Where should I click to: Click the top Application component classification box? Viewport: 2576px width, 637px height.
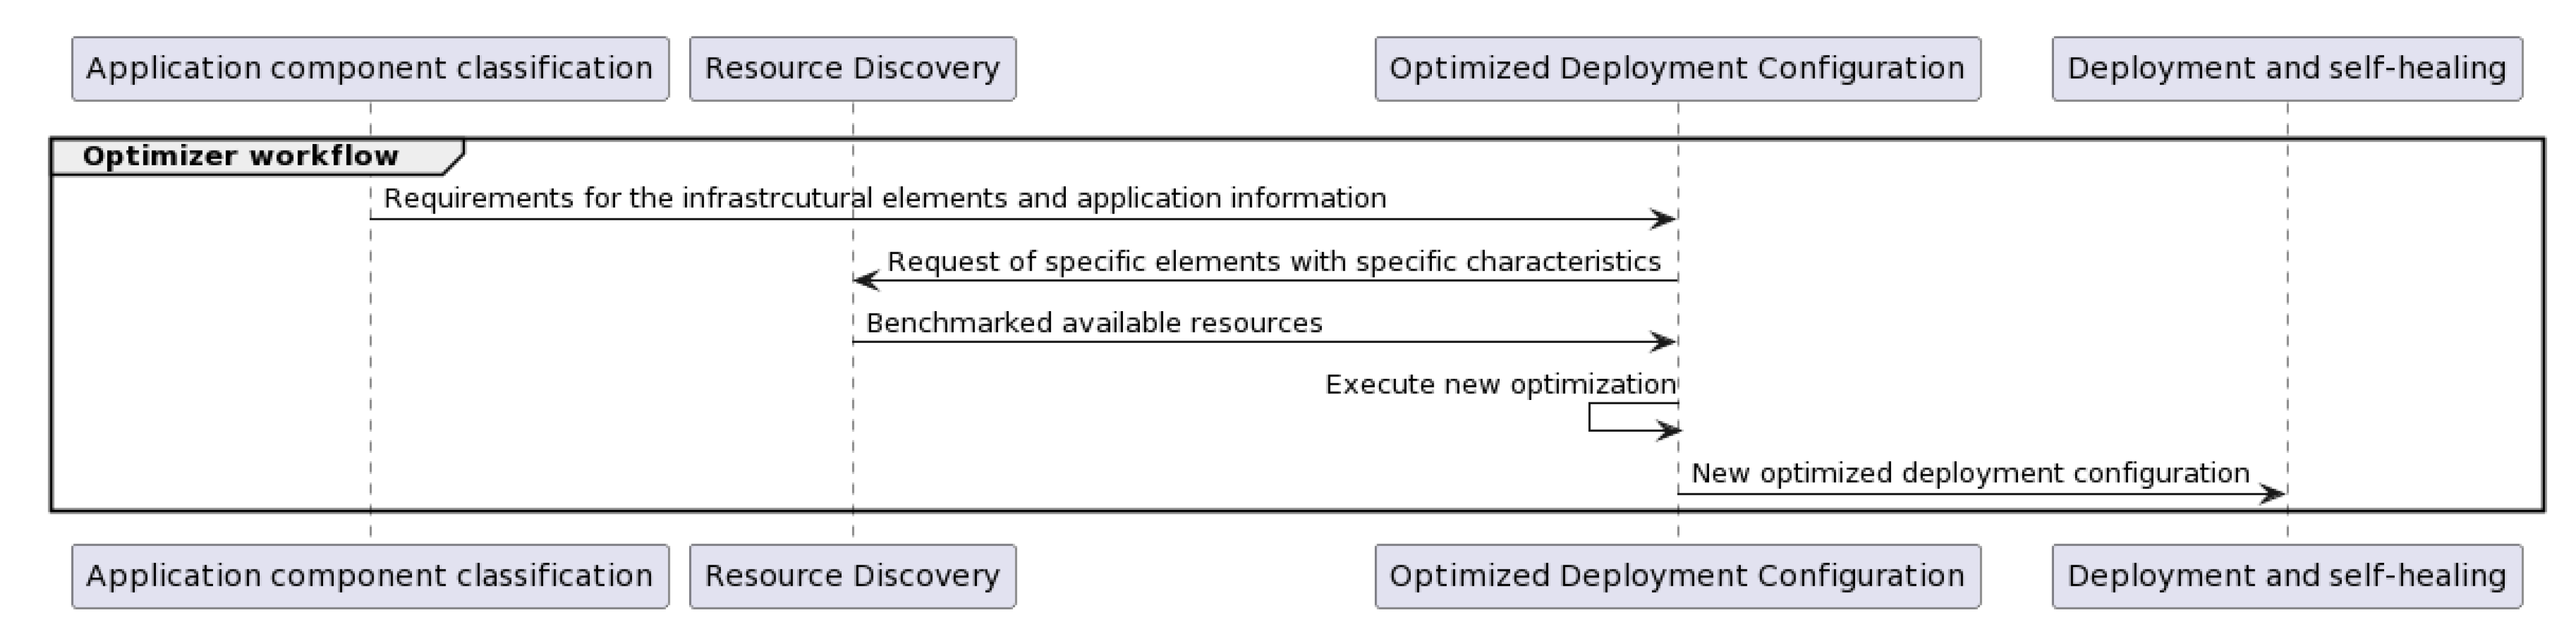tap(370, 69)
